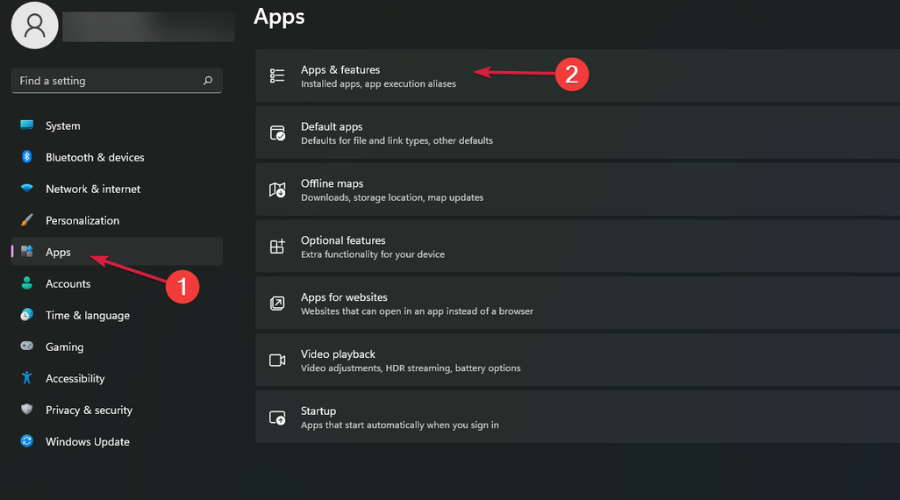This screenshot has height=500, width=900.
Task: Click the Personalization paintbrush icon
Action: (27, 220)
